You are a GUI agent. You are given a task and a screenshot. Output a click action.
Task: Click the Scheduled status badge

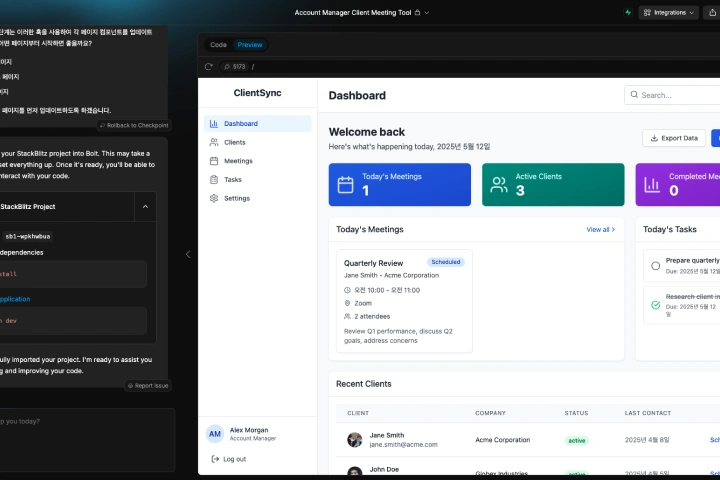(445, 262)
